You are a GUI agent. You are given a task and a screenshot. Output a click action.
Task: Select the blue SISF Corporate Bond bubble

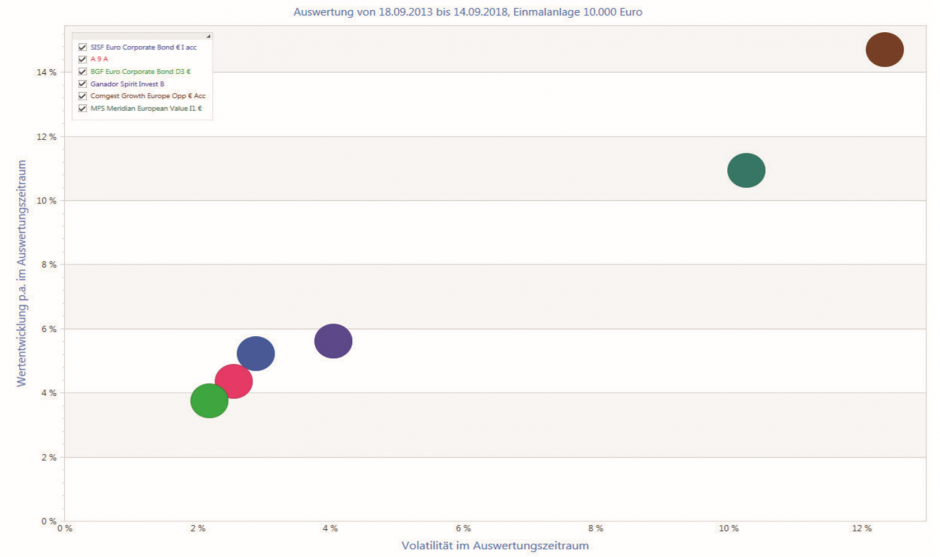point(256,353)
